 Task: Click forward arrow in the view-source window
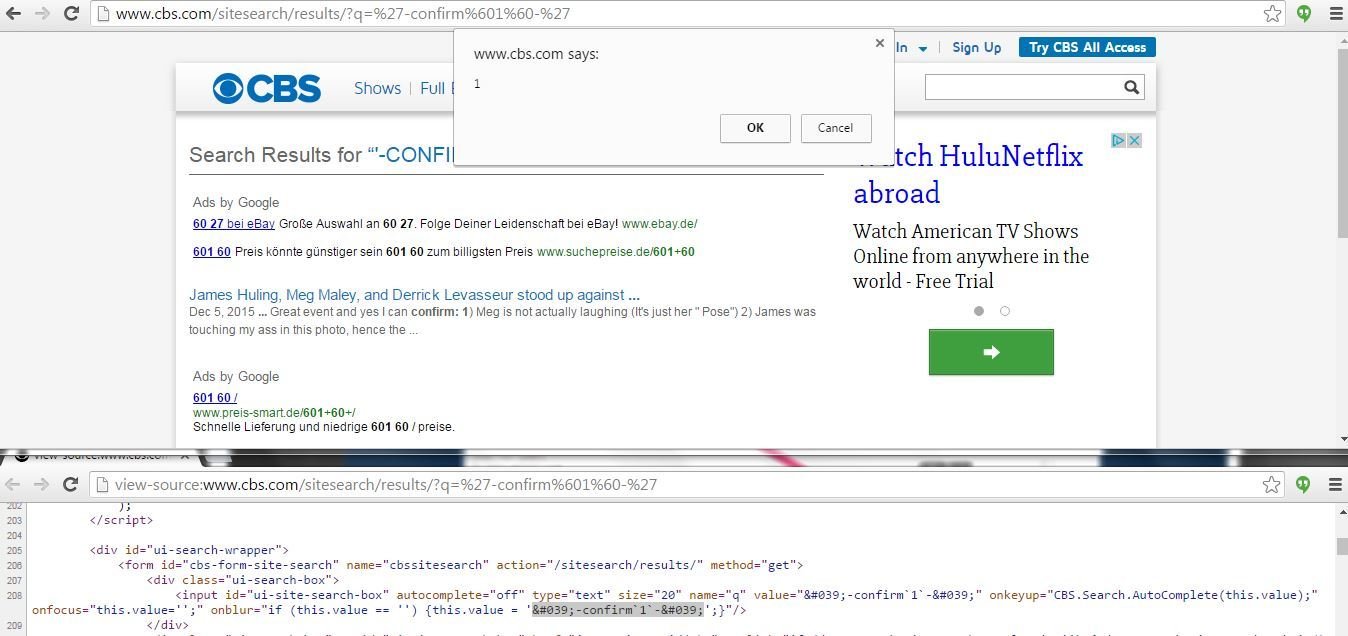point(42,484)
